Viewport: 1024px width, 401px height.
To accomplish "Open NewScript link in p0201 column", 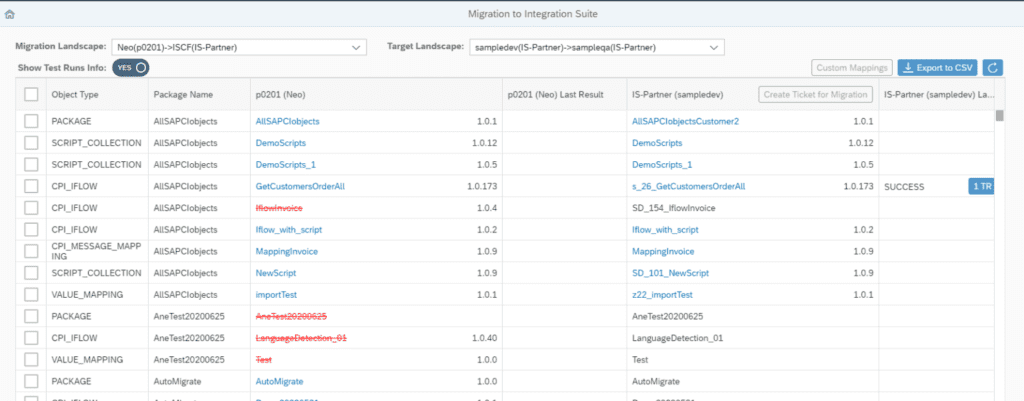I will (276, 272).
